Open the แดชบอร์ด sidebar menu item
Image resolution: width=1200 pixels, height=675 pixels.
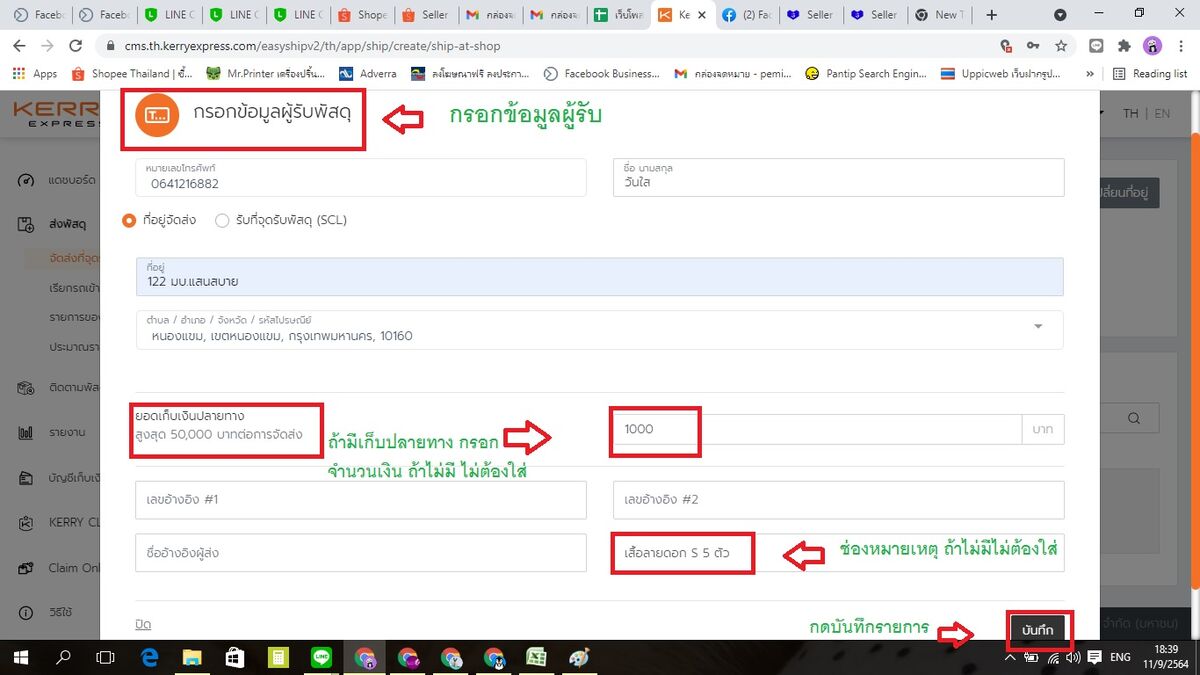72,180
